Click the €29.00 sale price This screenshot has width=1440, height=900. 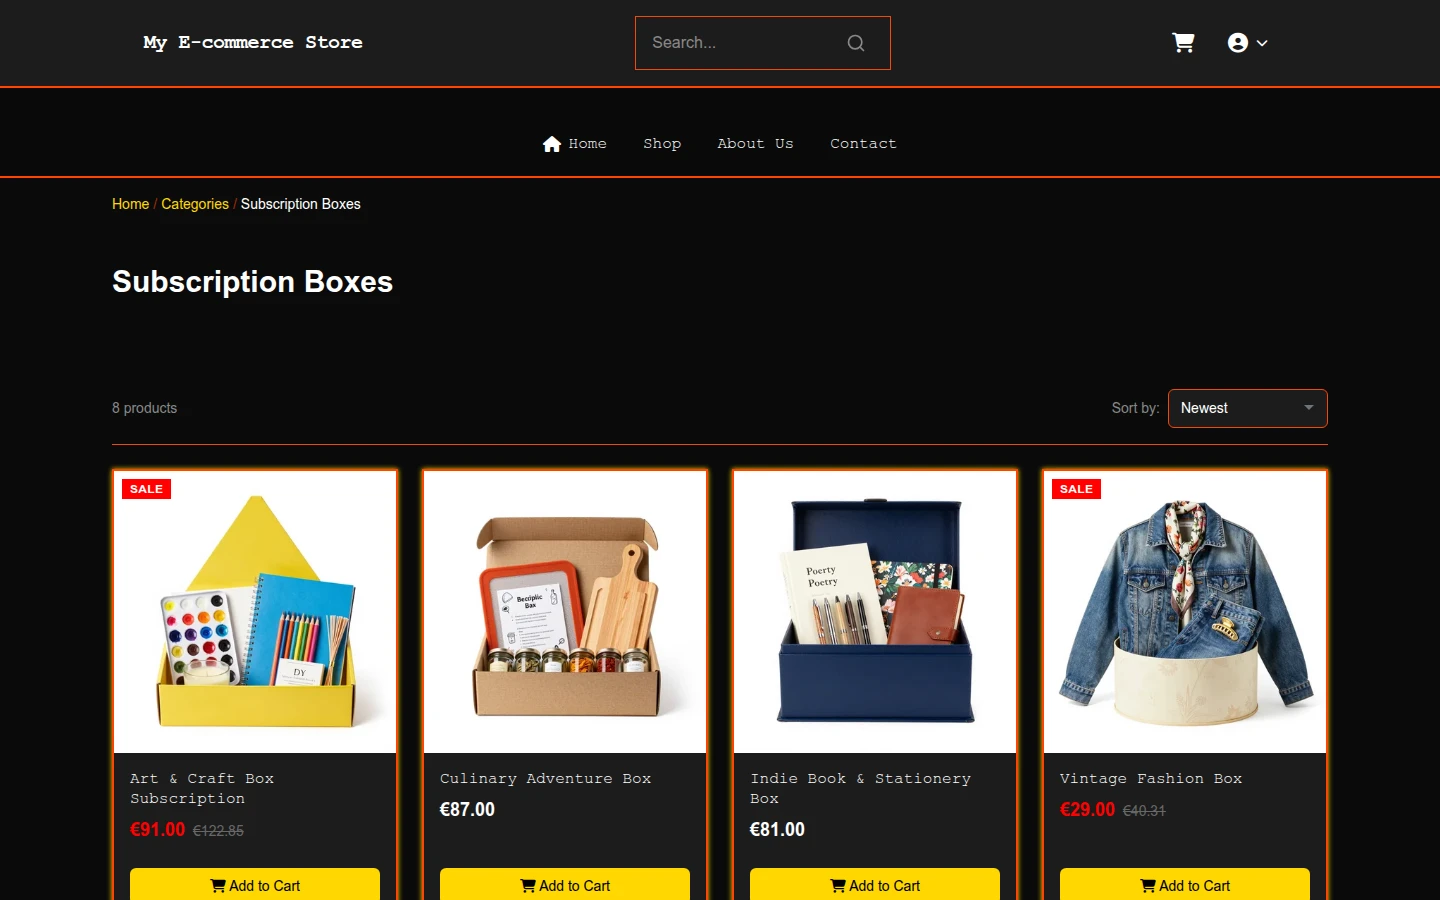(1087, 809)
